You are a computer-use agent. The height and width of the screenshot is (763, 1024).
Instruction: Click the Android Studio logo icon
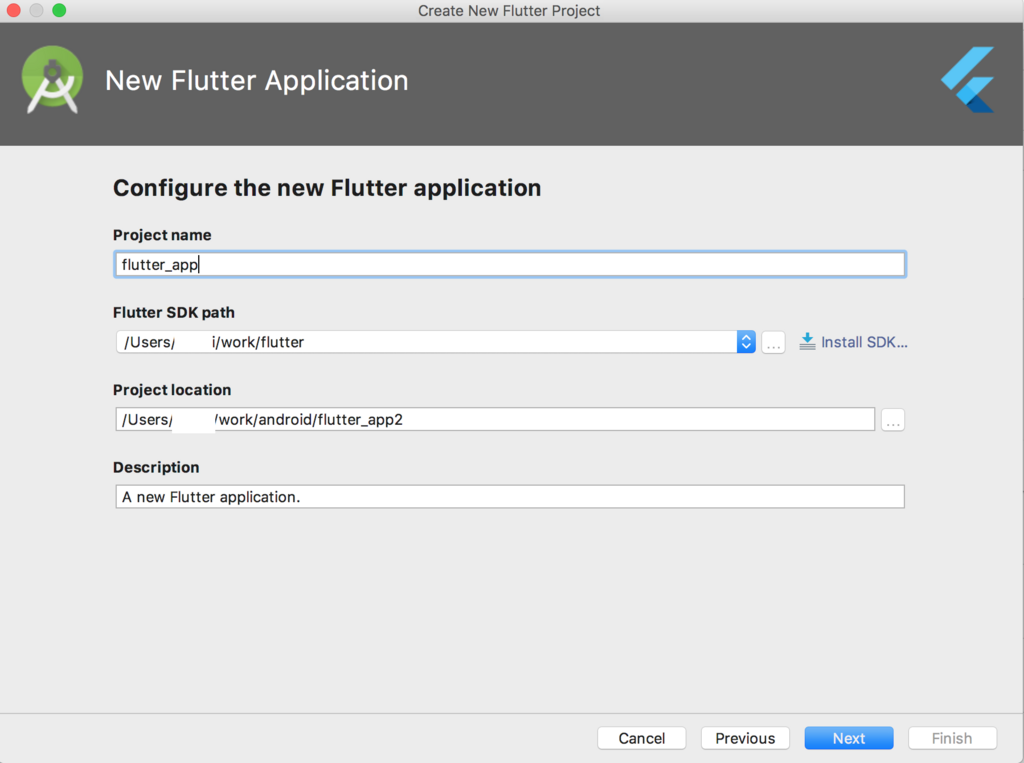(x=52, y=80)
